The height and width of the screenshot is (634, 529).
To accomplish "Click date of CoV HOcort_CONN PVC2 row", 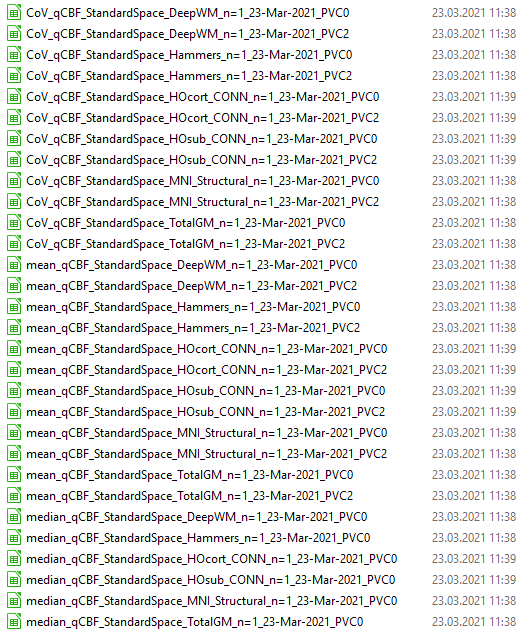I will [474, 118].
